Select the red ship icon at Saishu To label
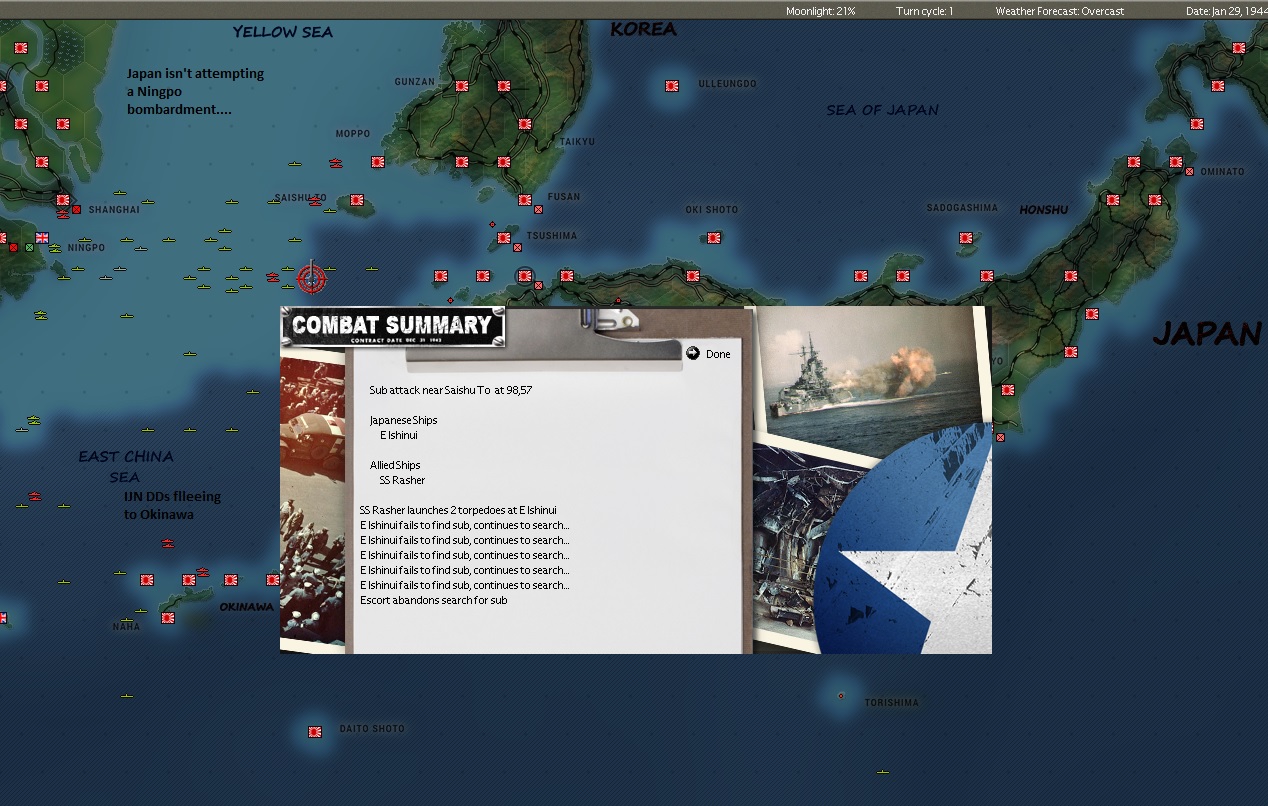Viewport: 1268px width, 806px height. point(316,201)
